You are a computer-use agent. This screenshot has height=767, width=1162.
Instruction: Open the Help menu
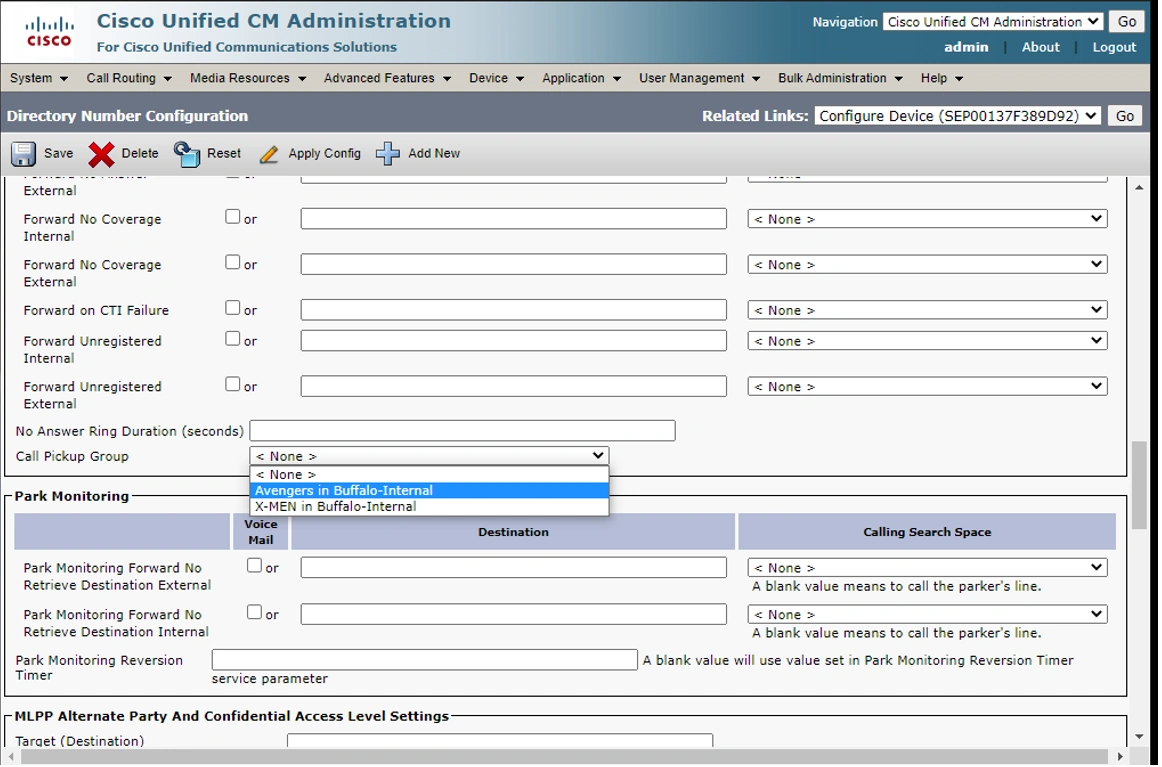click(x=942, y=78)
